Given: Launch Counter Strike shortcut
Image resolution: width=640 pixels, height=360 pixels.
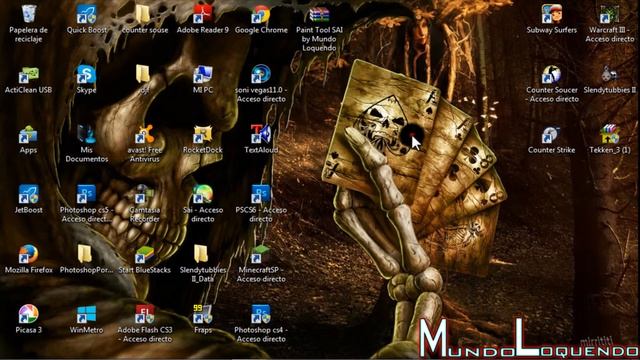Looking at the screenshot, I should 551,135.
